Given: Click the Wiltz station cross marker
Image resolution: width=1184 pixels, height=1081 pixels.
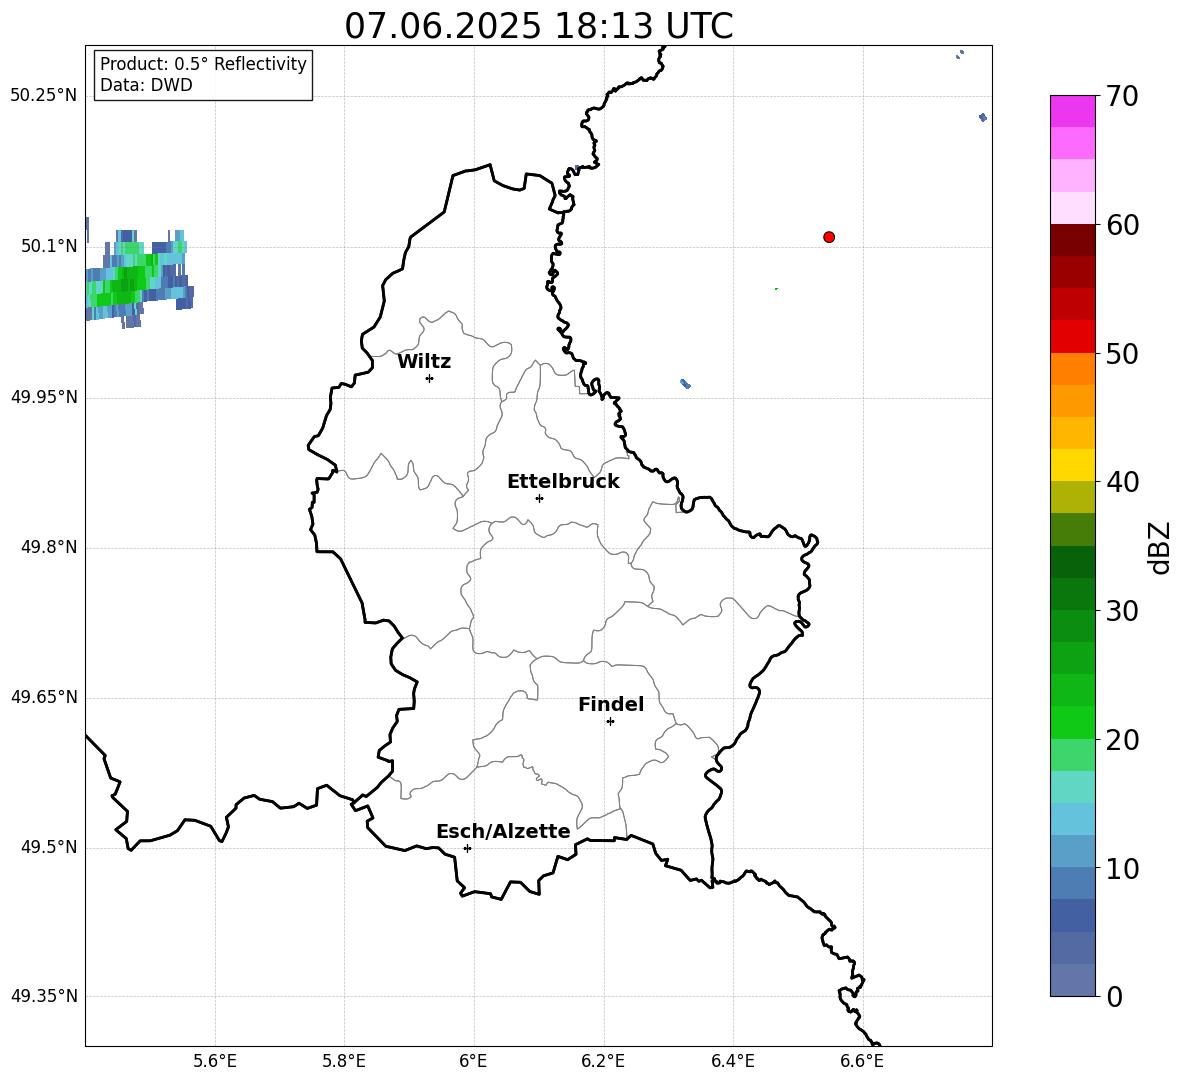Looking at the screenshot, I should tap(430, 378).
